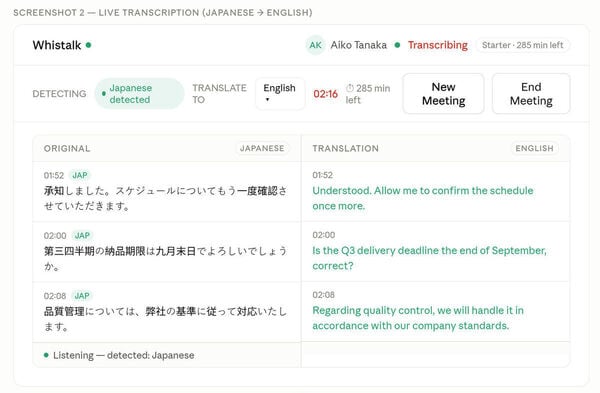Click the DETECTING label
This screenshot has height=393, width=600.
[x=59, y=94]
